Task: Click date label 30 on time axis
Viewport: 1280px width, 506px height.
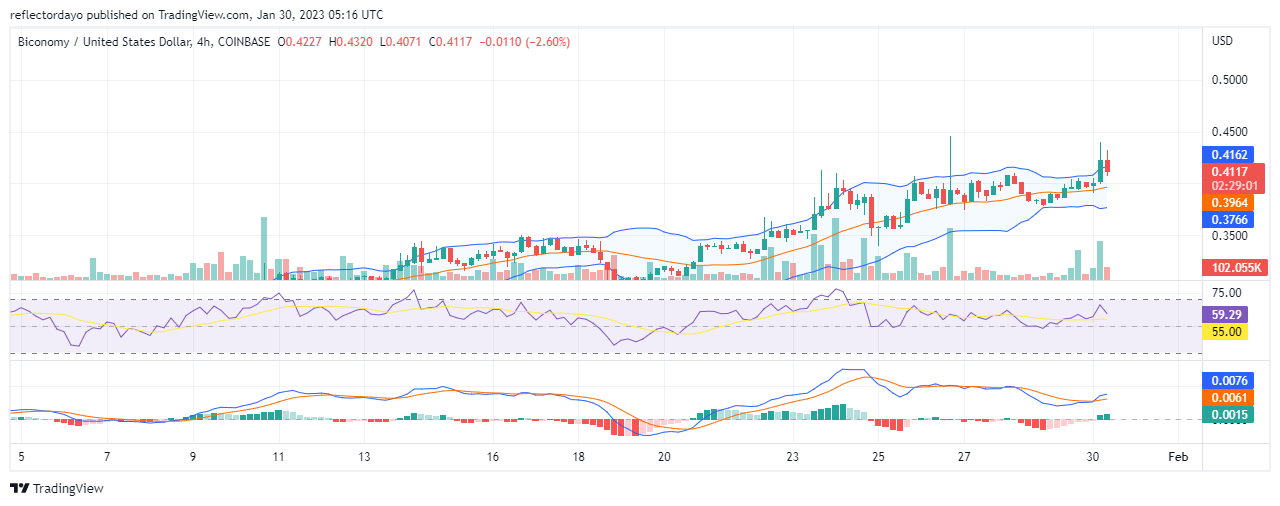Action: click(1093, 455)
